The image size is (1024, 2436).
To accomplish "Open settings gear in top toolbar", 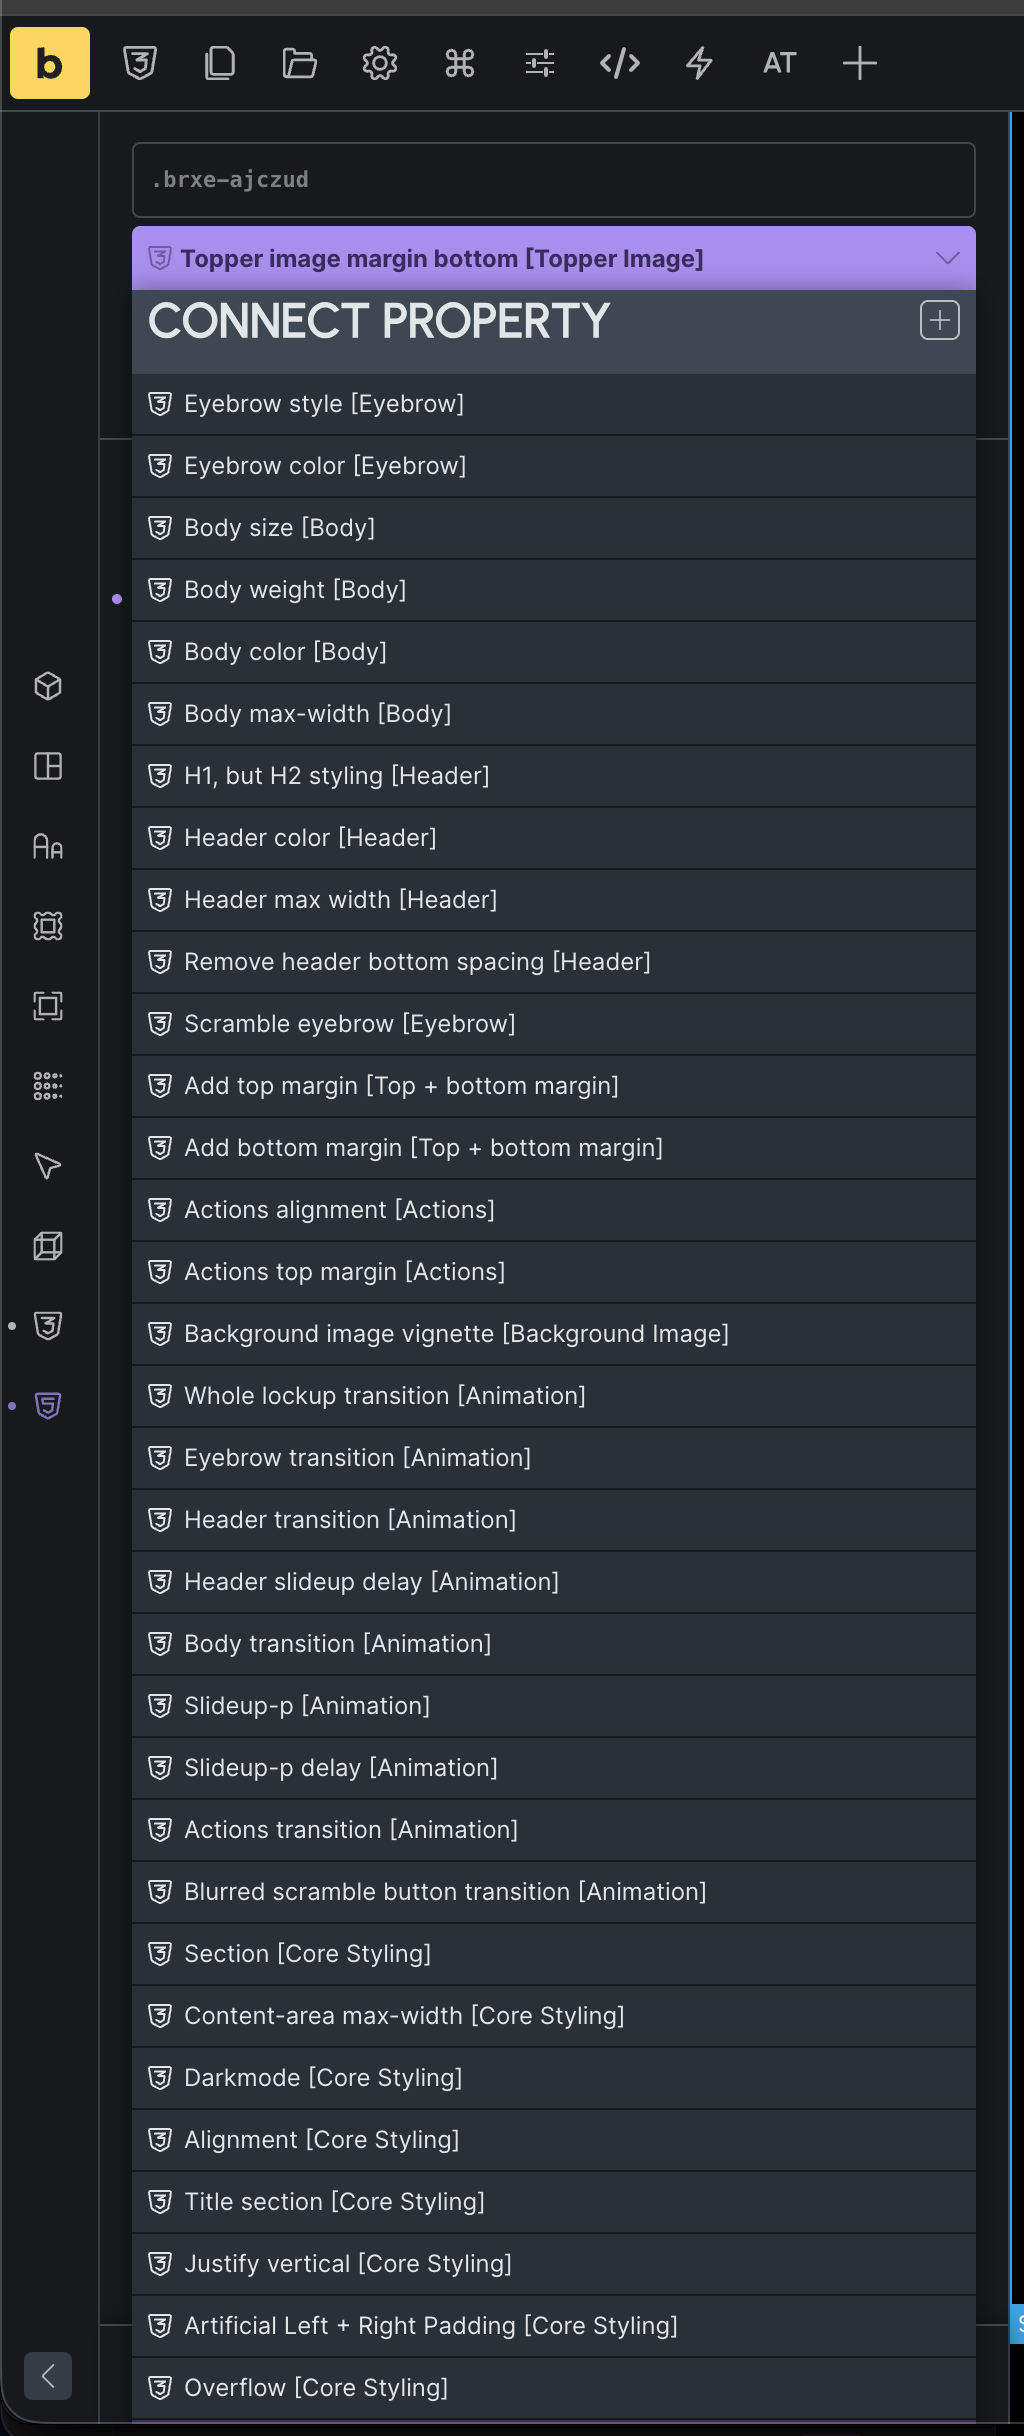I will [x=379, y=63].
